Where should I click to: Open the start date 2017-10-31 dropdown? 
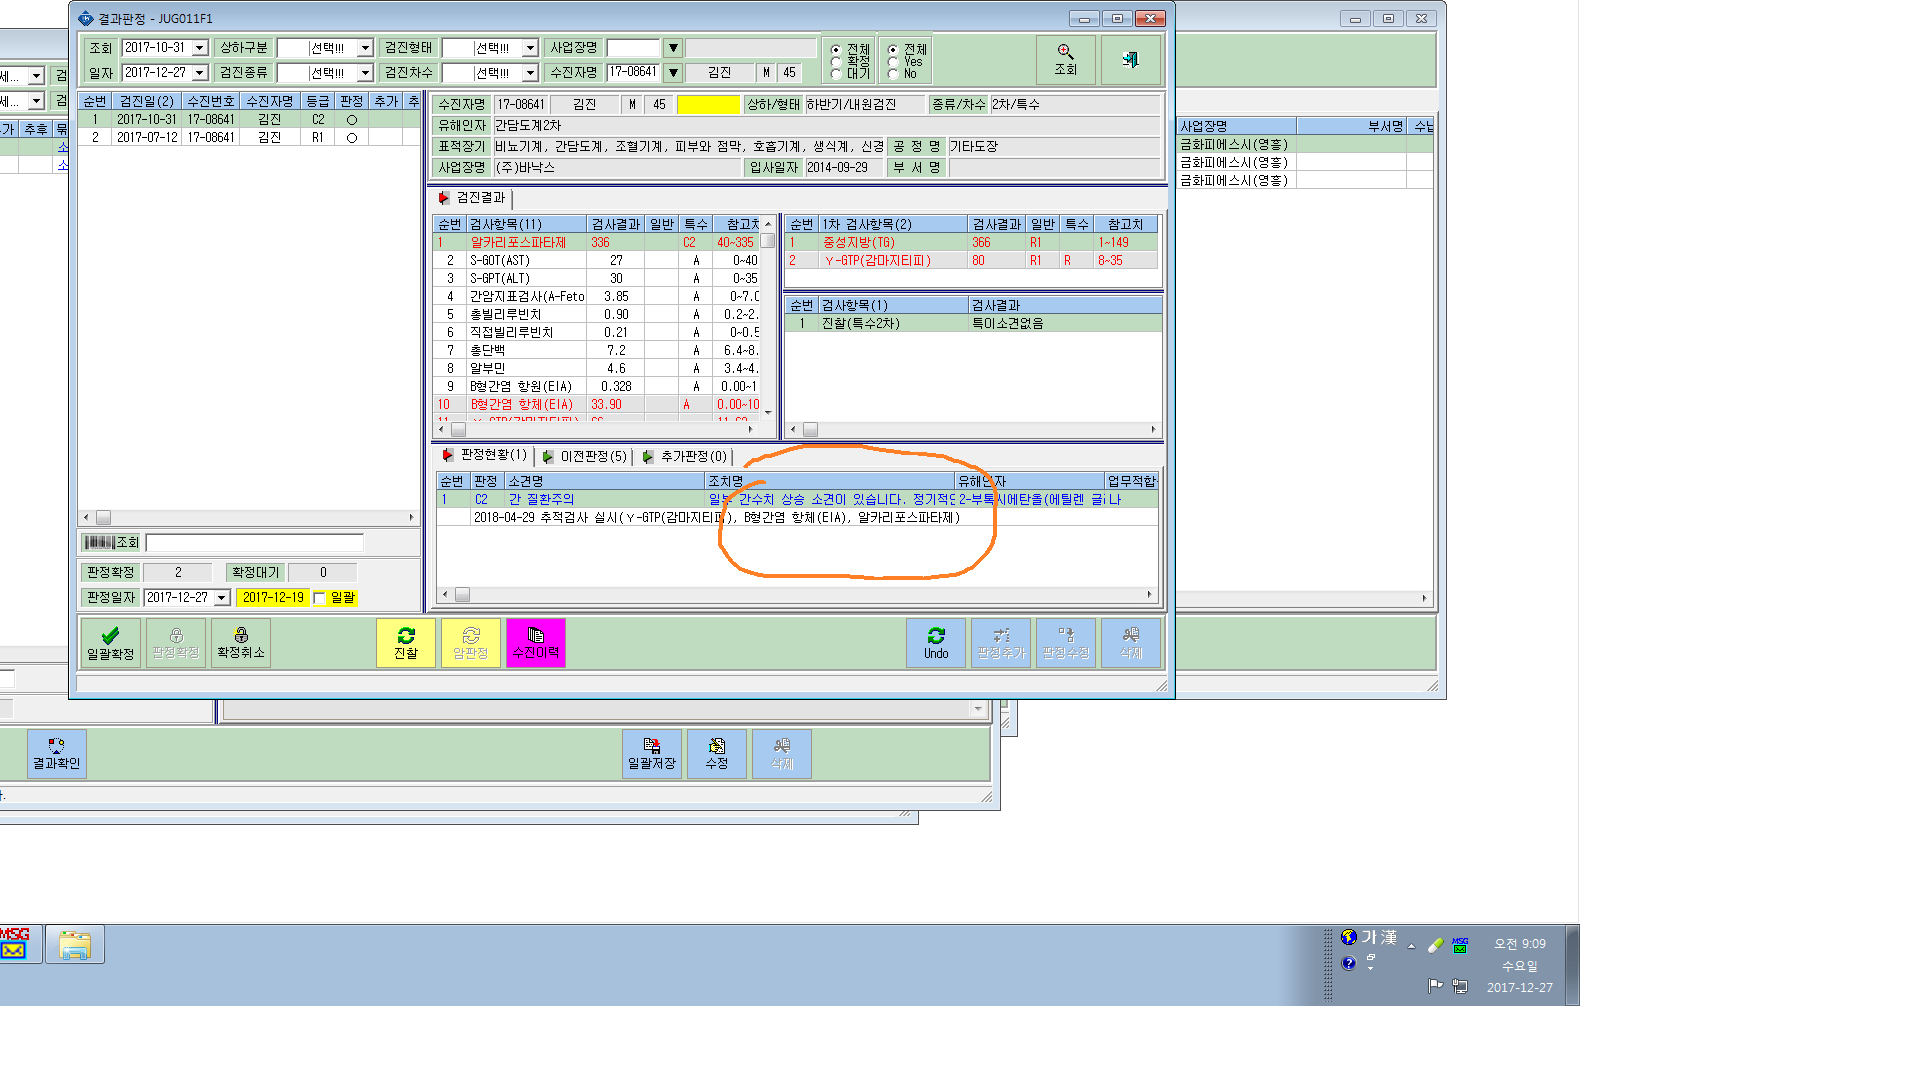pos(200,48)
